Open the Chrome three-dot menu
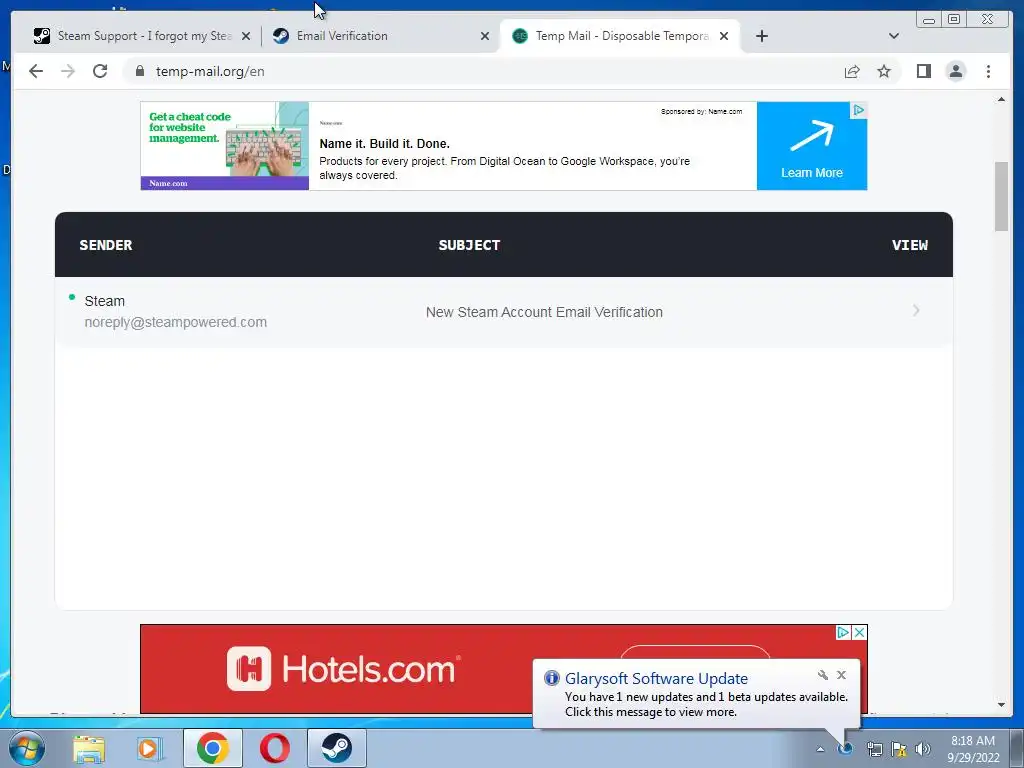Viewport: 1024px width, 768px height. (988, 71)
